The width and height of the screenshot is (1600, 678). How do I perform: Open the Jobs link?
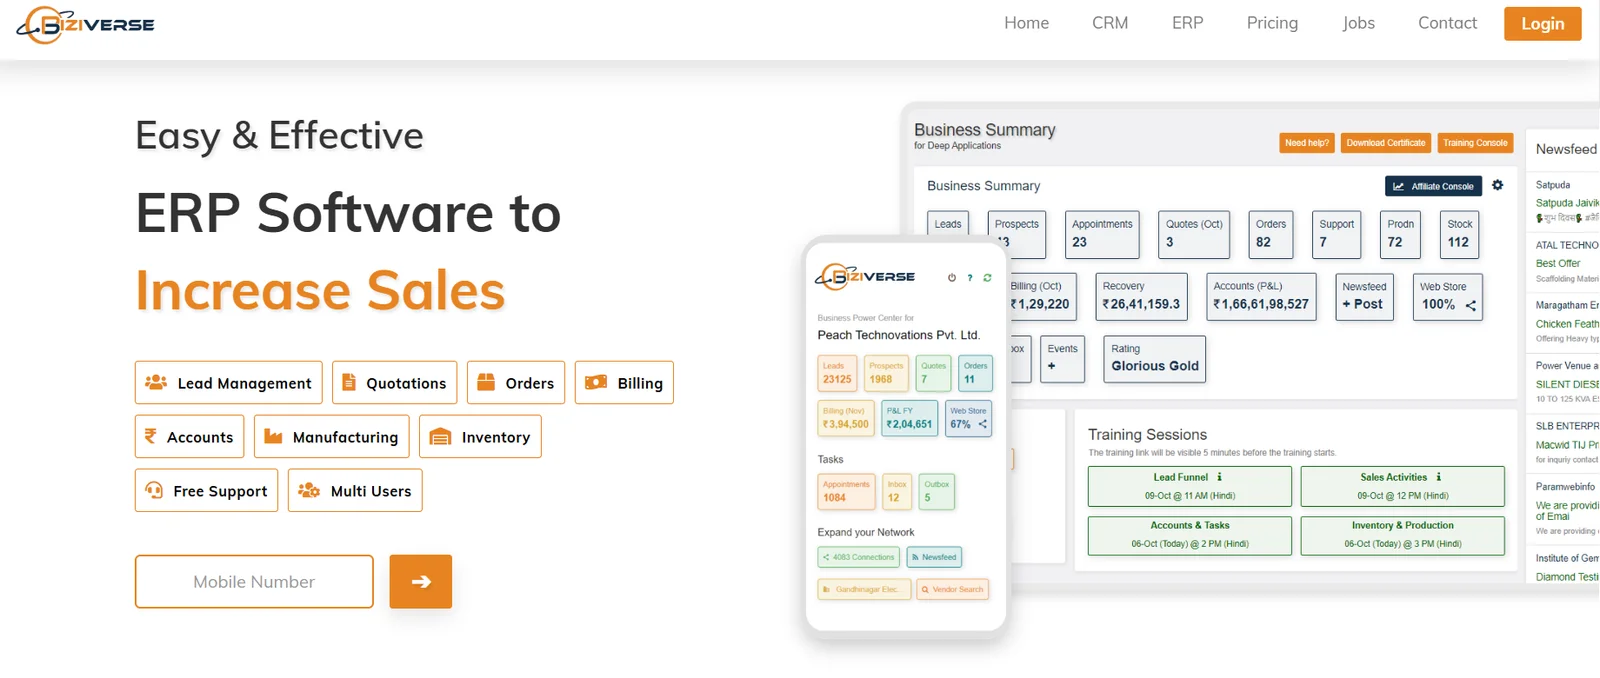1358,23
